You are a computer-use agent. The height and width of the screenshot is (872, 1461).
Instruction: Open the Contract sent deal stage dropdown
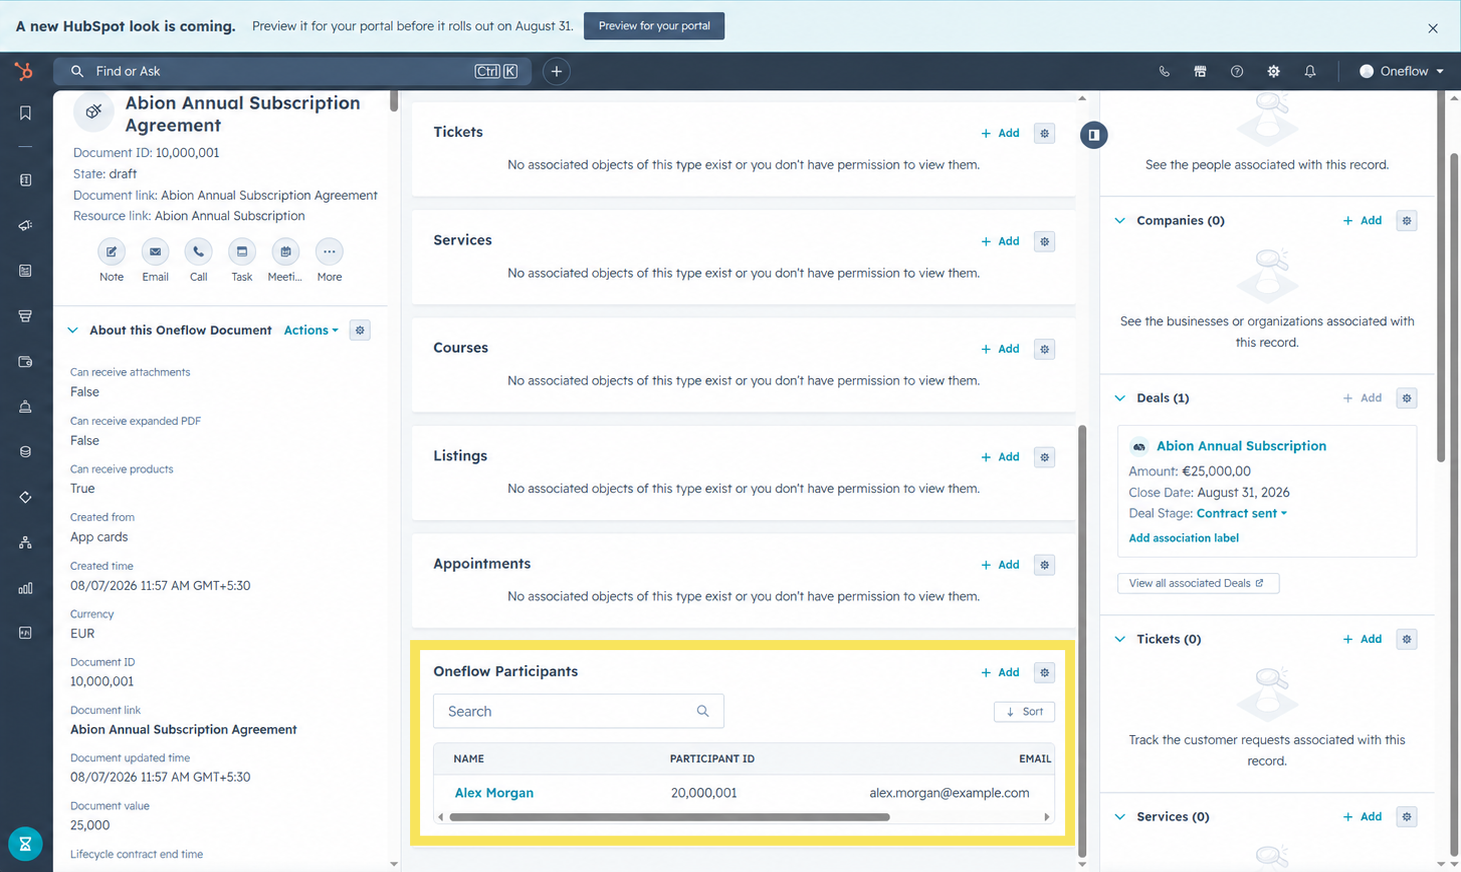[x=1242, y=513]
